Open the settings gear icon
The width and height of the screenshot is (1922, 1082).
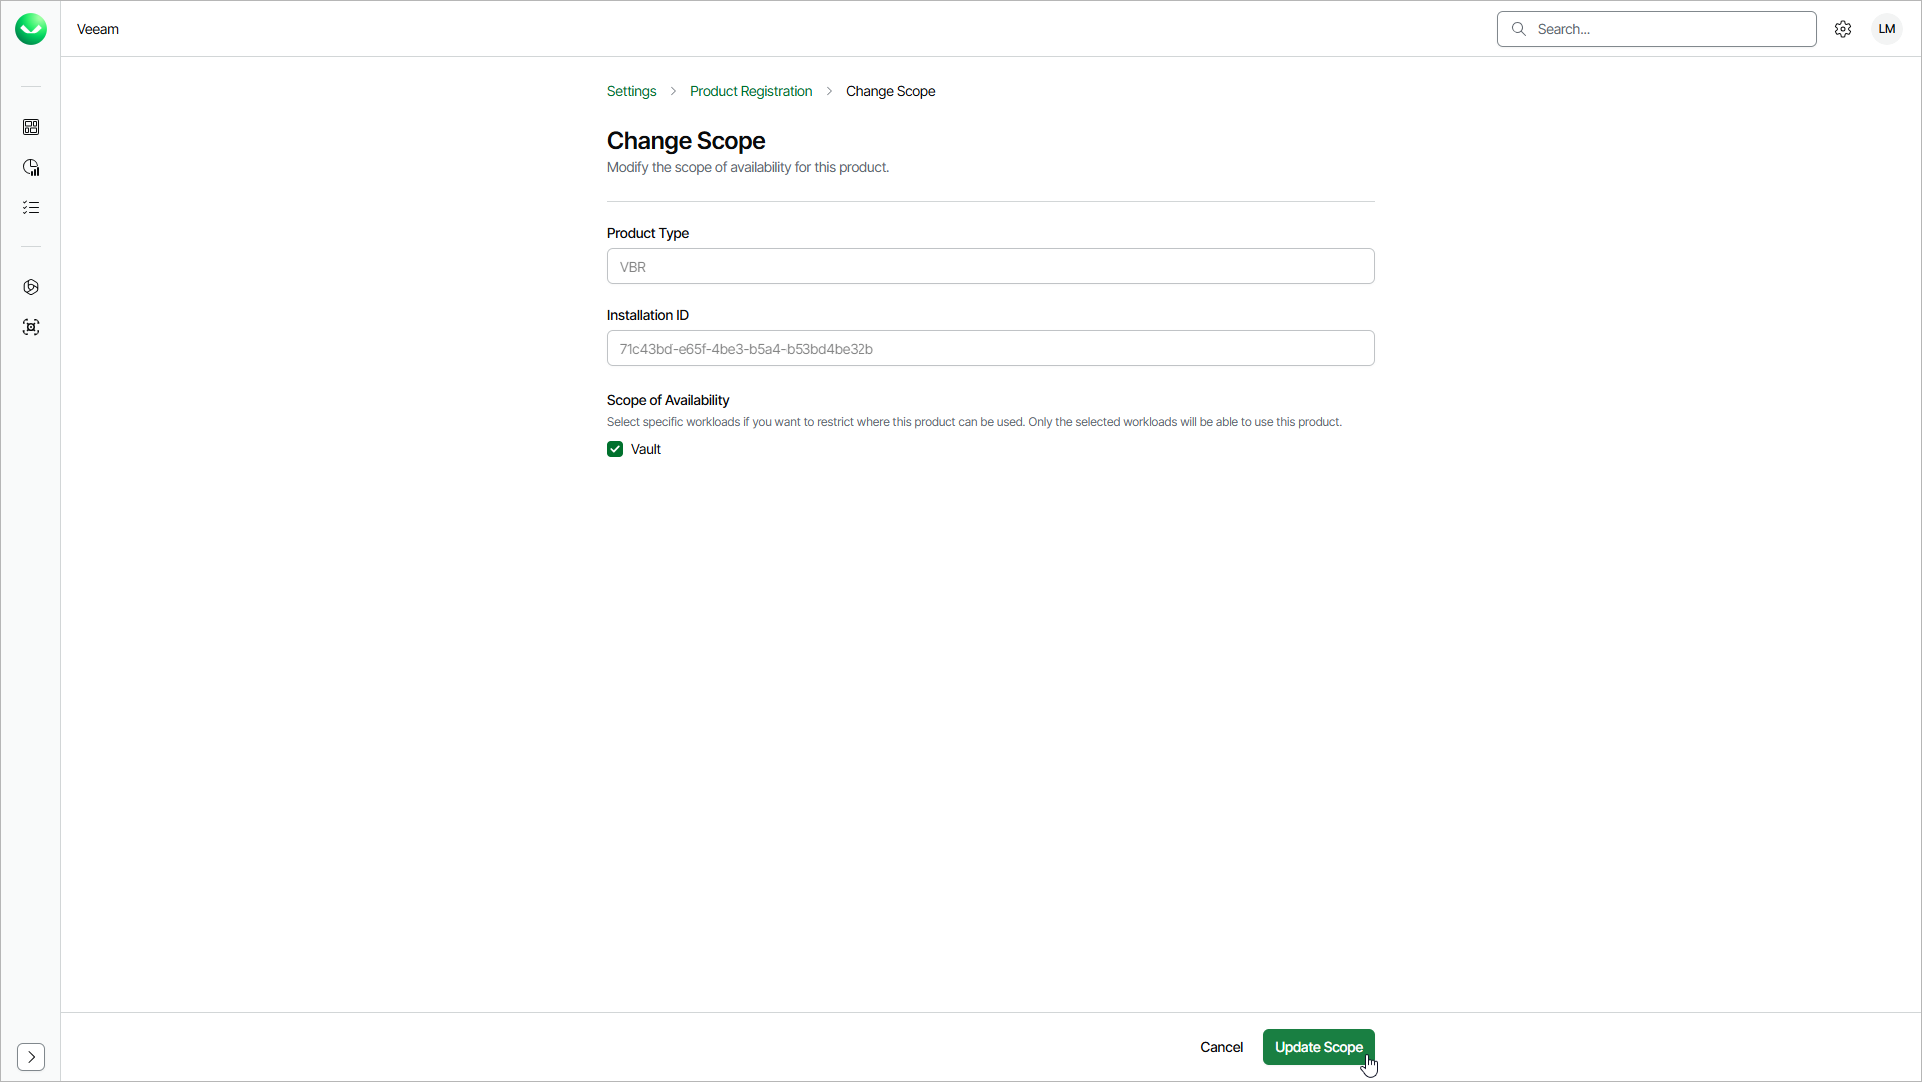tap(1843, 29)
